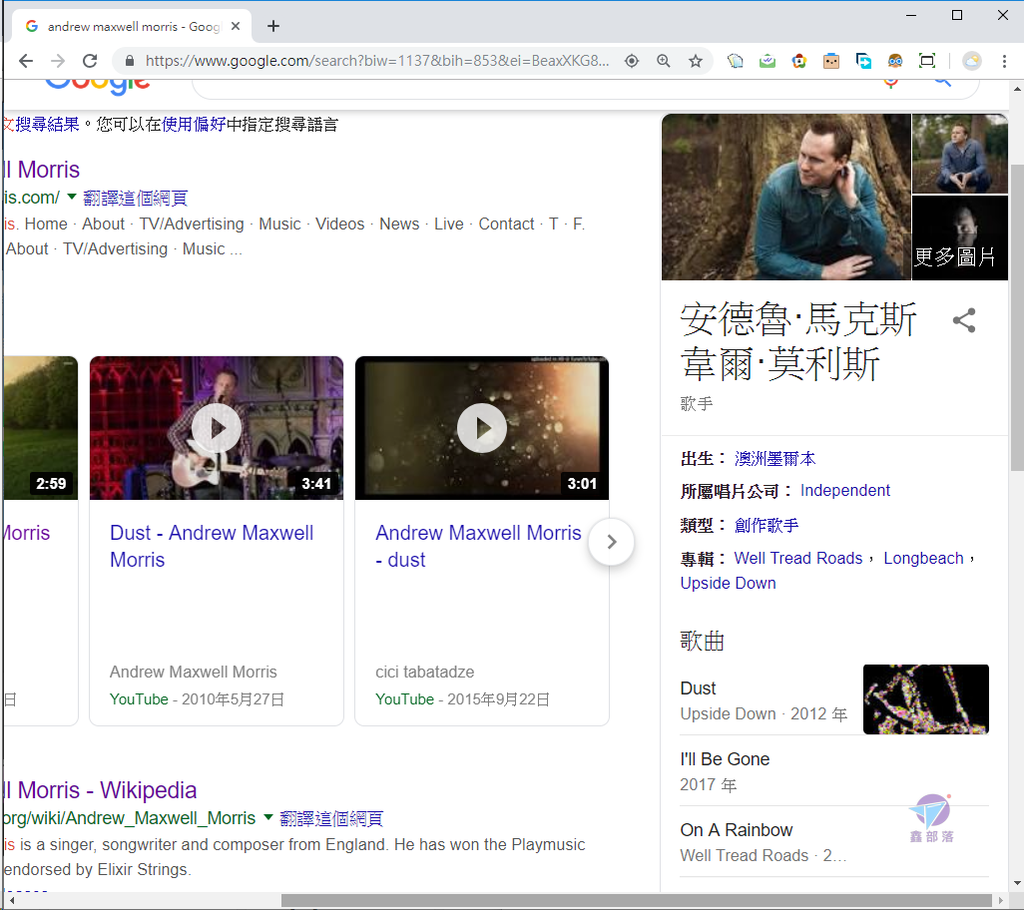Open a new browser tab
Image resolution: width=1024 pixels, height=910 pixels.
[x=274, y=26]
